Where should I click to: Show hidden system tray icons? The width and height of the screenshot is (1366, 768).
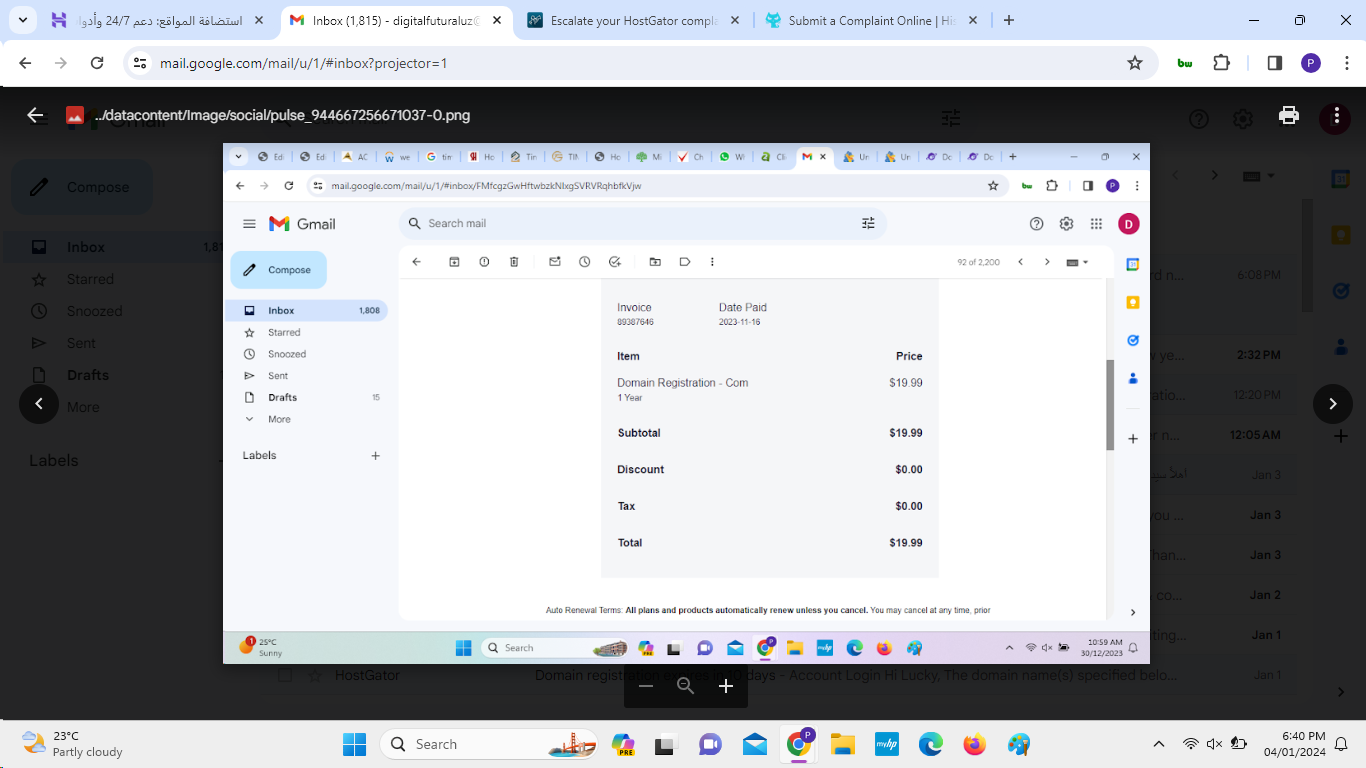[1159, 744]
